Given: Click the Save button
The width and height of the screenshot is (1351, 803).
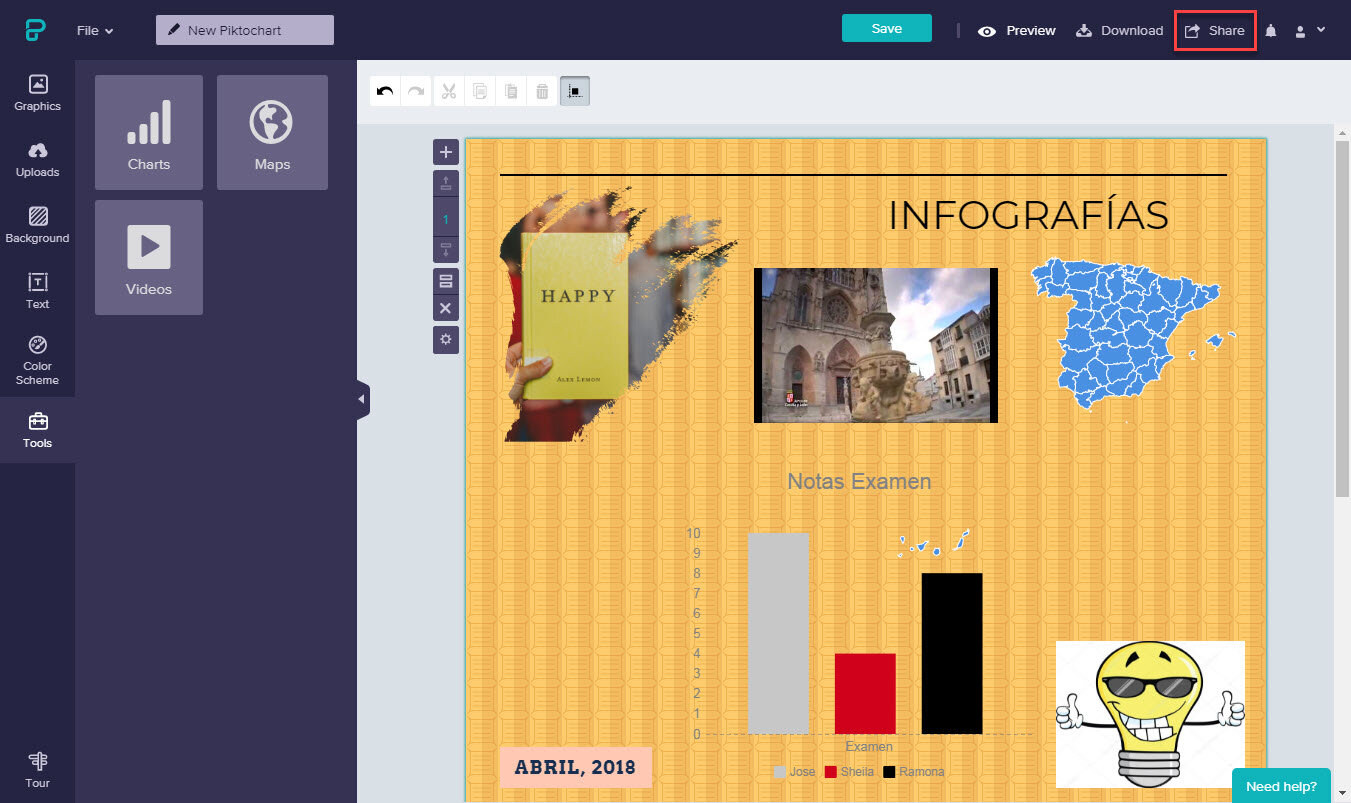Looking at the screenshot, I should click(x=886, y=29).
